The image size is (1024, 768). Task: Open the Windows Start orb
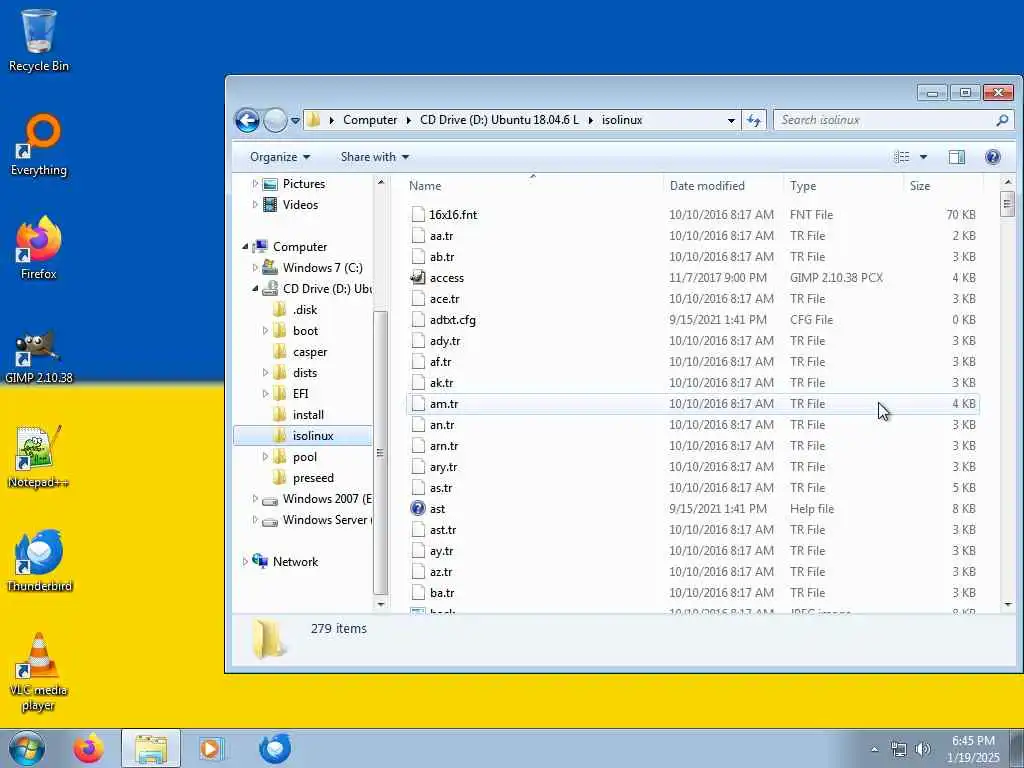point(27,748)
